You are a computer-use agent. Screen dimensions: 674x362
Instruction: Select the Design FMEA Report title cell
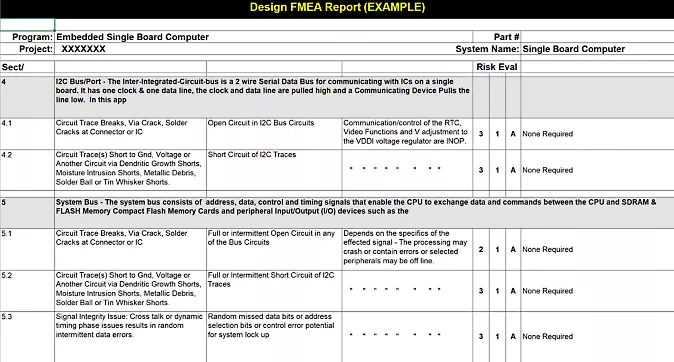(x=337, y=8)
